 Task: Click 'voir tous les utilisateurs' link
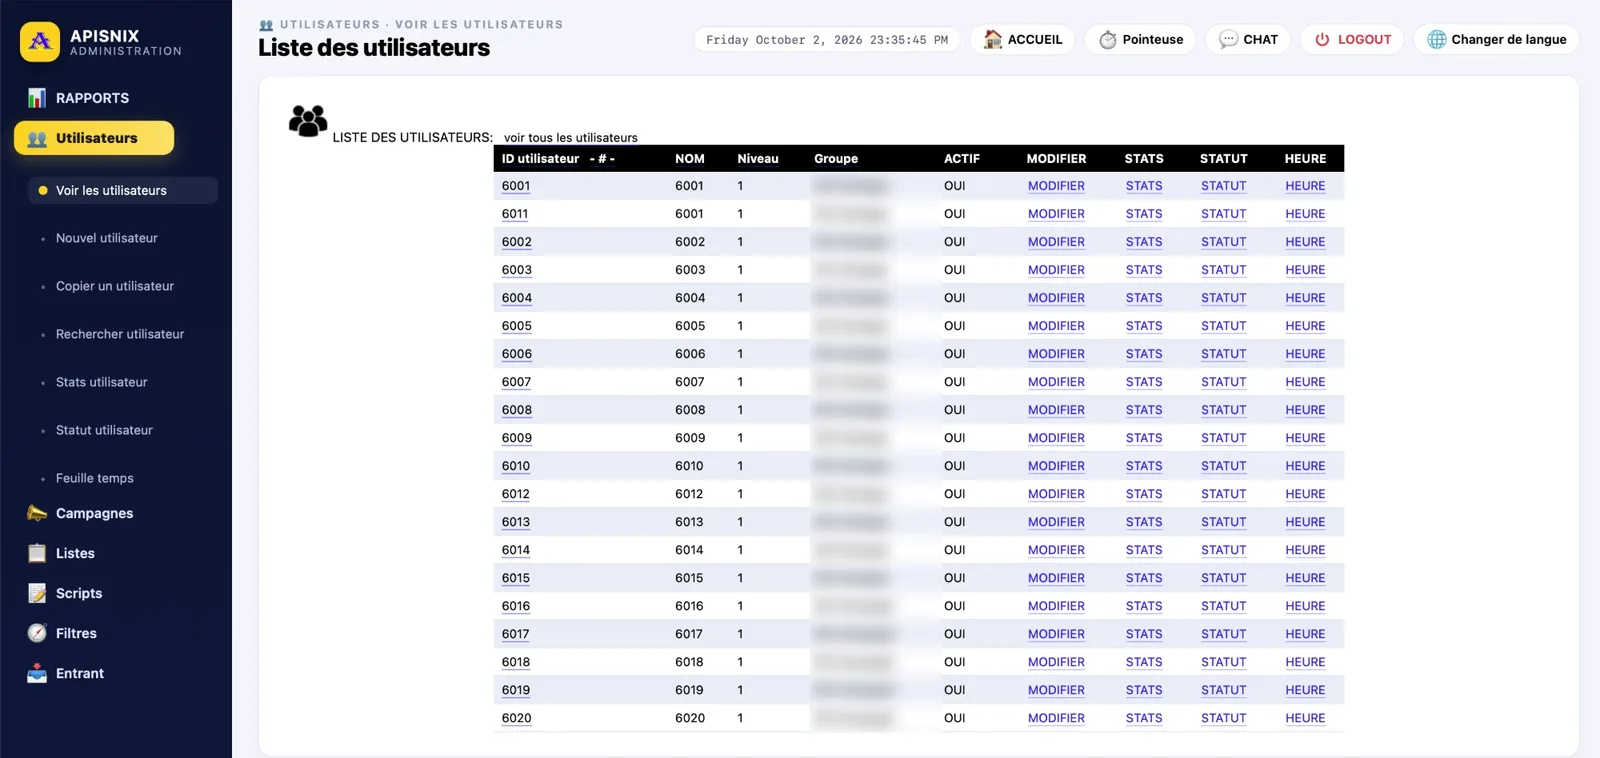tap(571, 138)
